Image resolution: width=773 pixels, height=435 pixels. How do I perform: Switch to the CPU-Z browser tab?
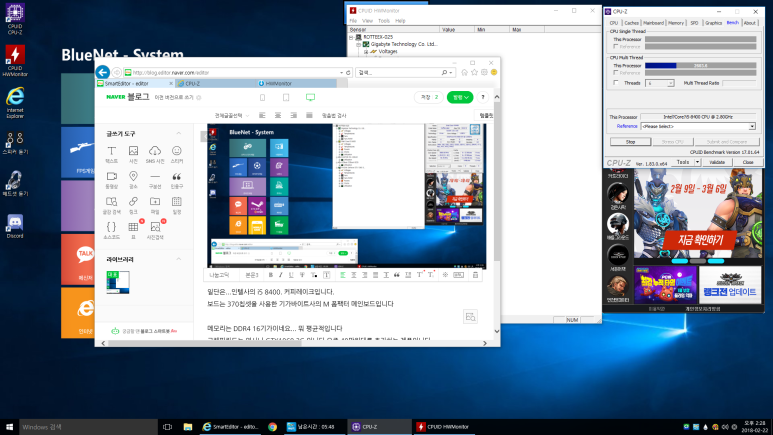click(x=216, y=83)
